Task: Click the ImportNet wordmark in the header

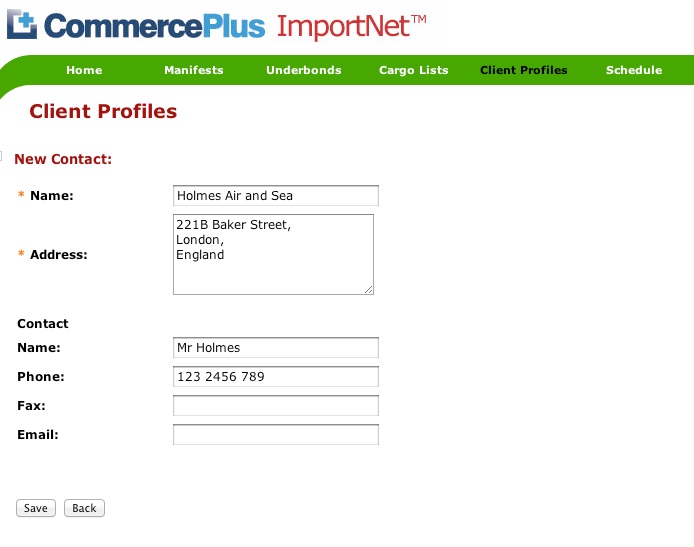Action: (352, 27)
